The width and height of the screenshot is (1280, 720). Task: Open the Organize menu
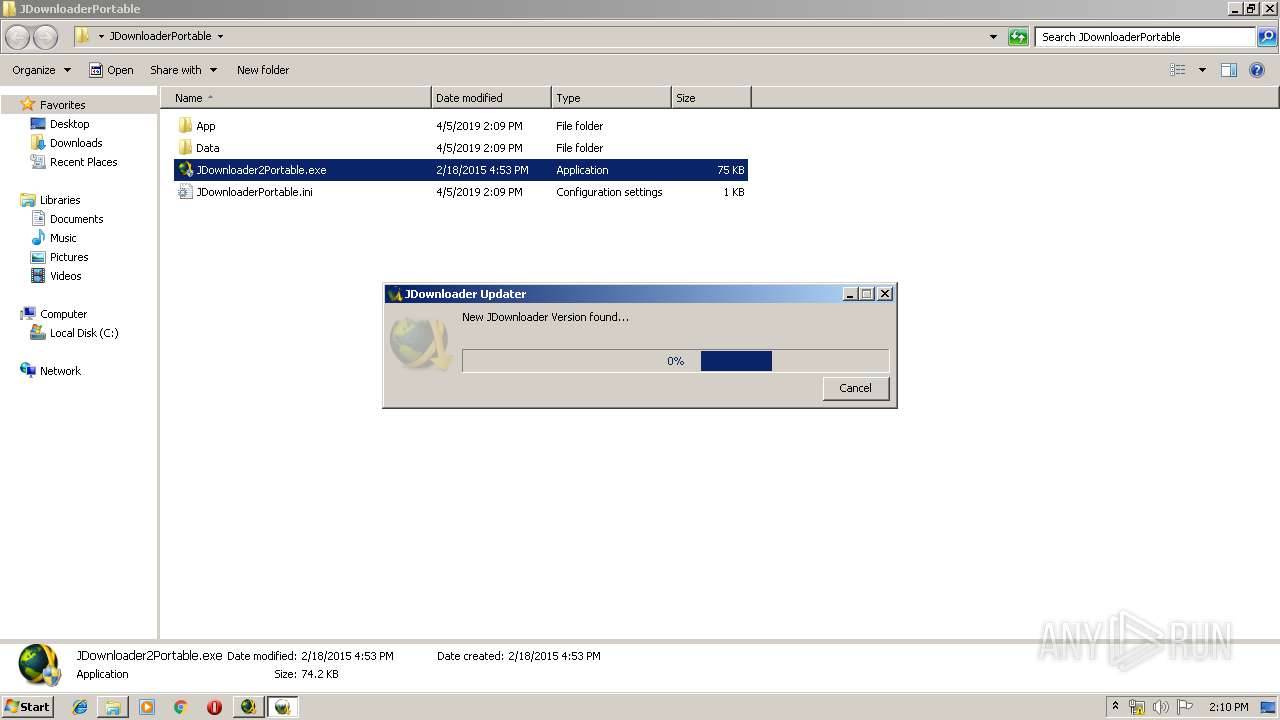(x=41, y=70)
